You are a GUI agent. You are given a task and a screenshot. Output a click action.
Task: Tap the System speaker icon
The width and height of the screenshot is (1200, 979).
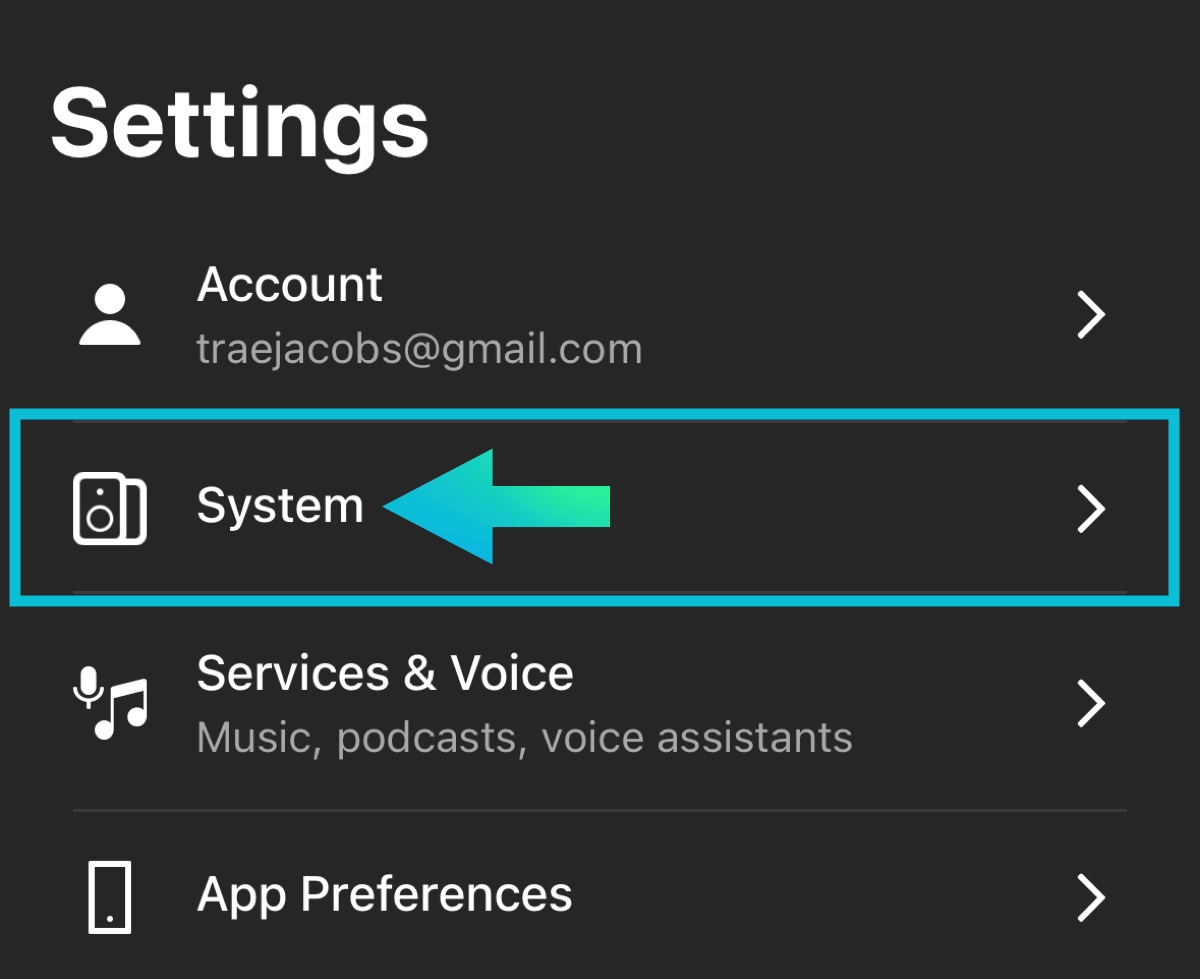(x=109, y=509)
